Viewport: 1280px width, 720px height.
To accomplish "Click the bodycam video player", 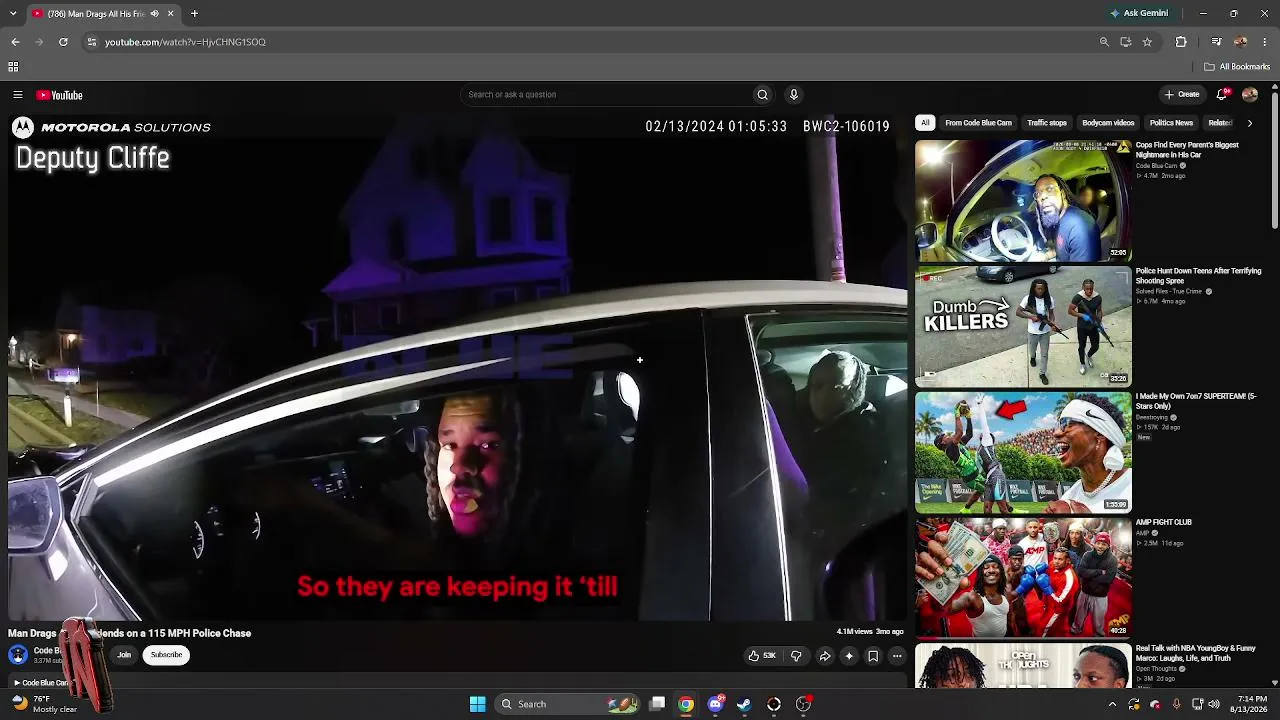I will (x=457, y=368).
